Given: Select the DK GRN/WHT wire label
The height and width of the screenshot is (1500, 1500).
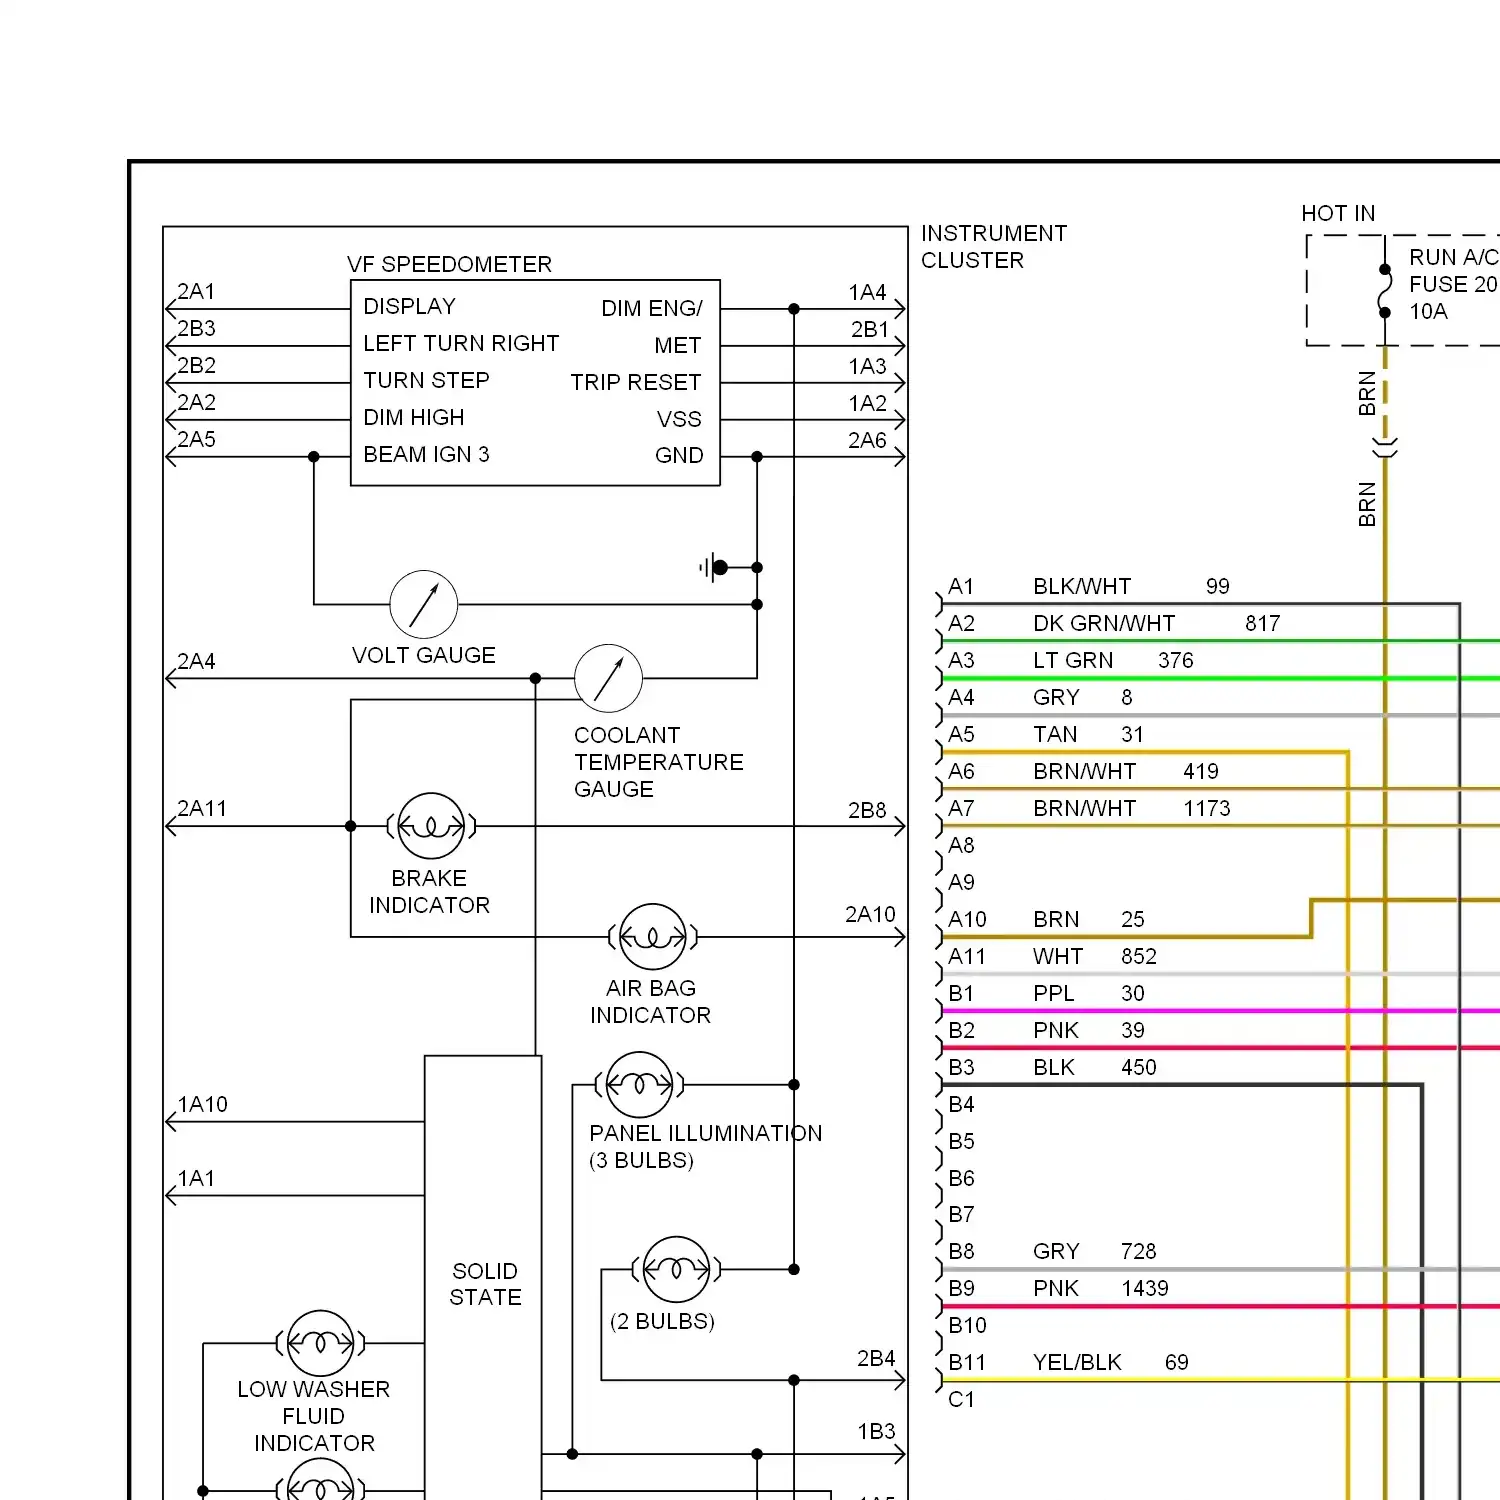Looking at the screenshot, I should pos(1104,623).
